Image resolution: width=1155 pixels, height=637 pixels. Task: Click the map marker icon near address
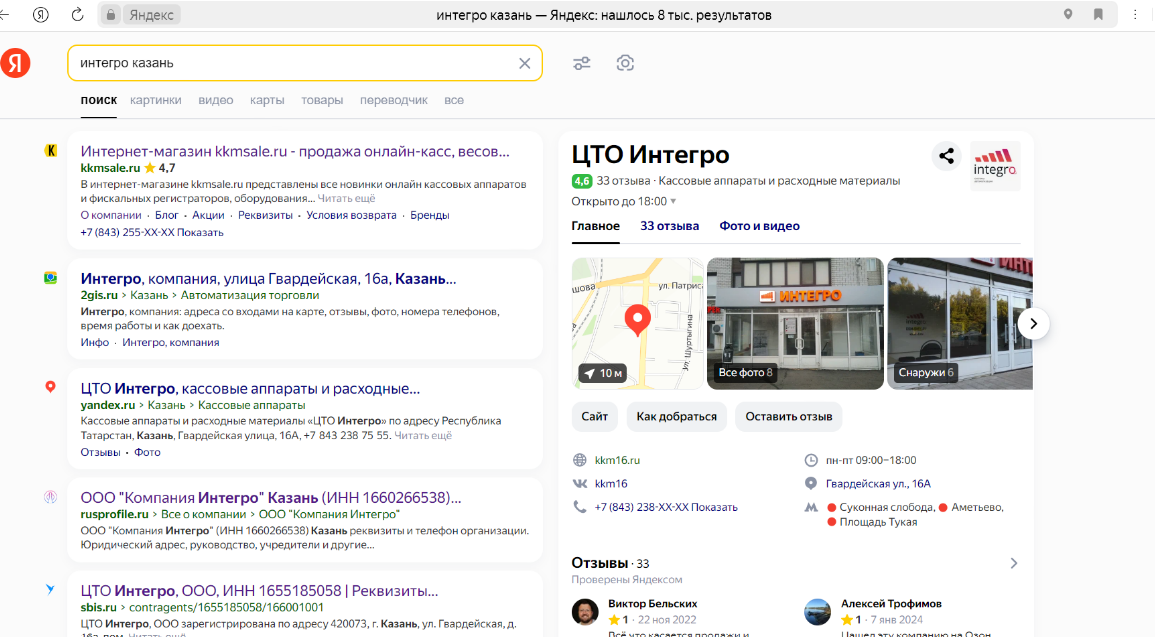811,484
